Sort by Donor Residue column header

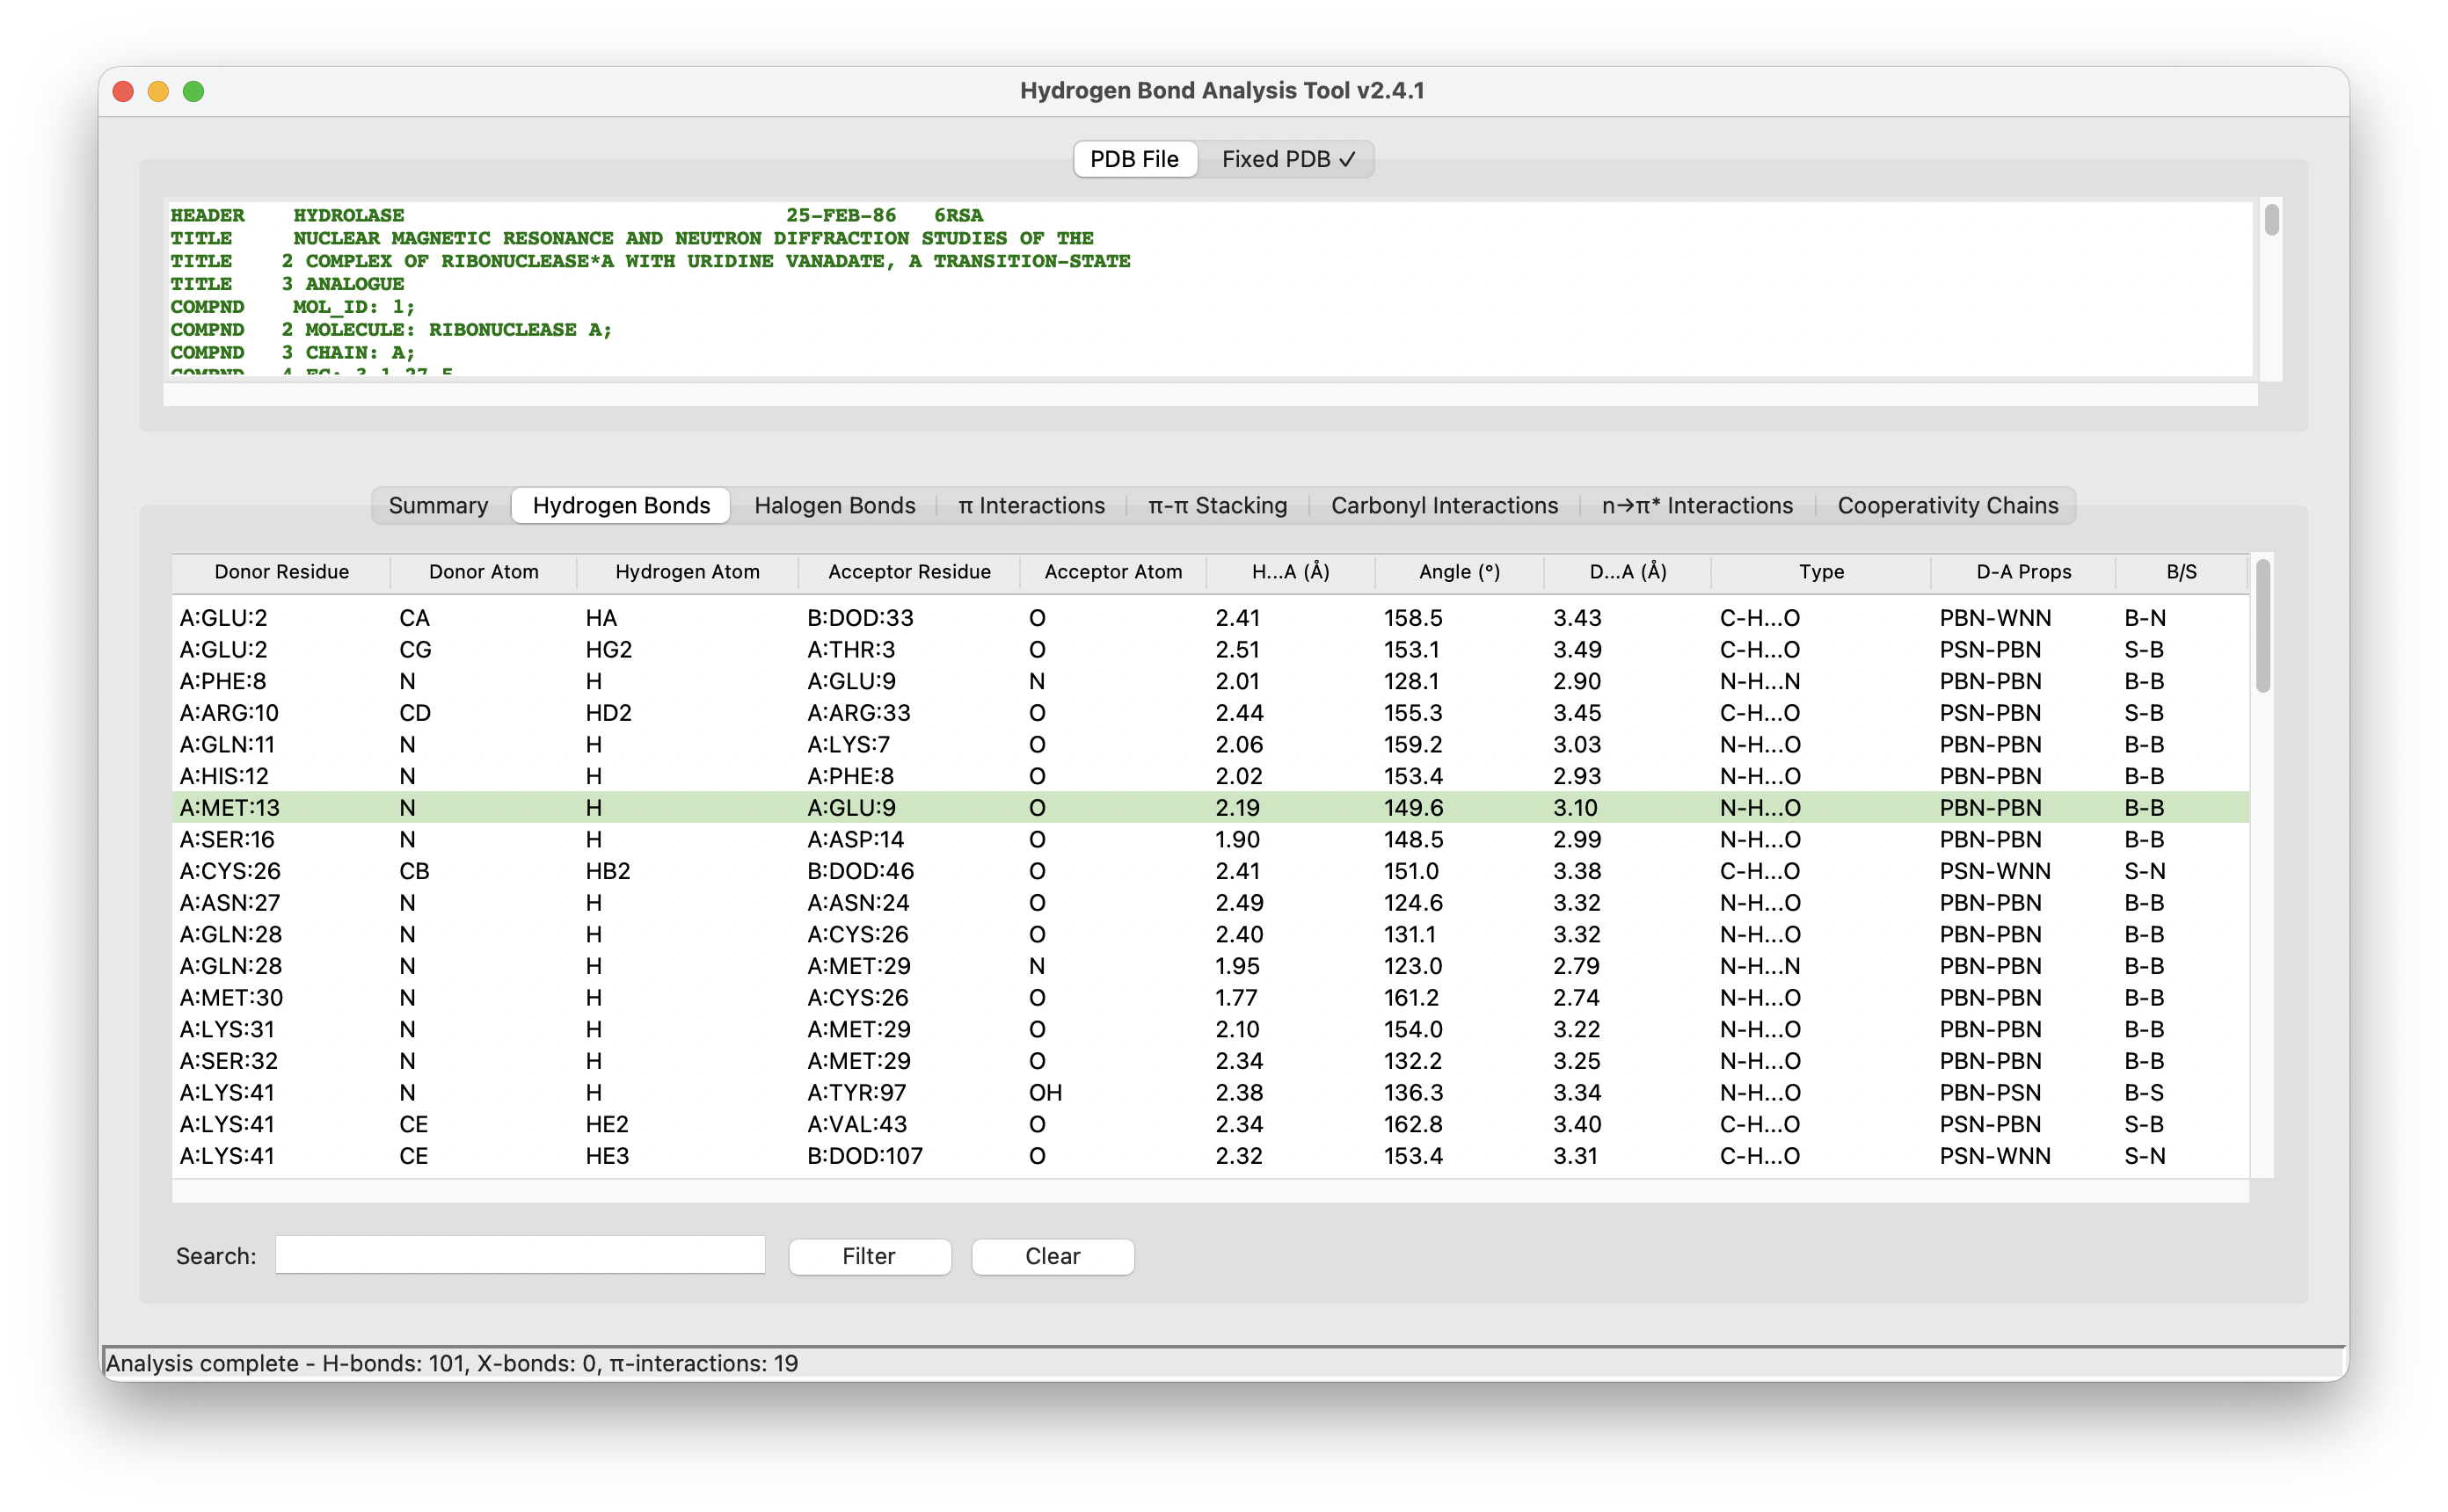281,572
